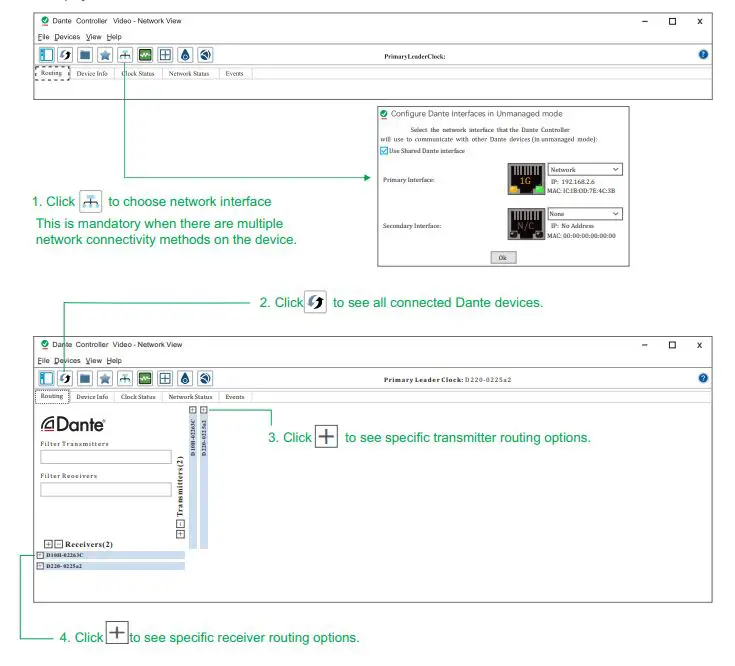The width and height of the screenshot is (735, 666).
Task: Open the blue help question mark in the upper window
Action: (703, 54)
